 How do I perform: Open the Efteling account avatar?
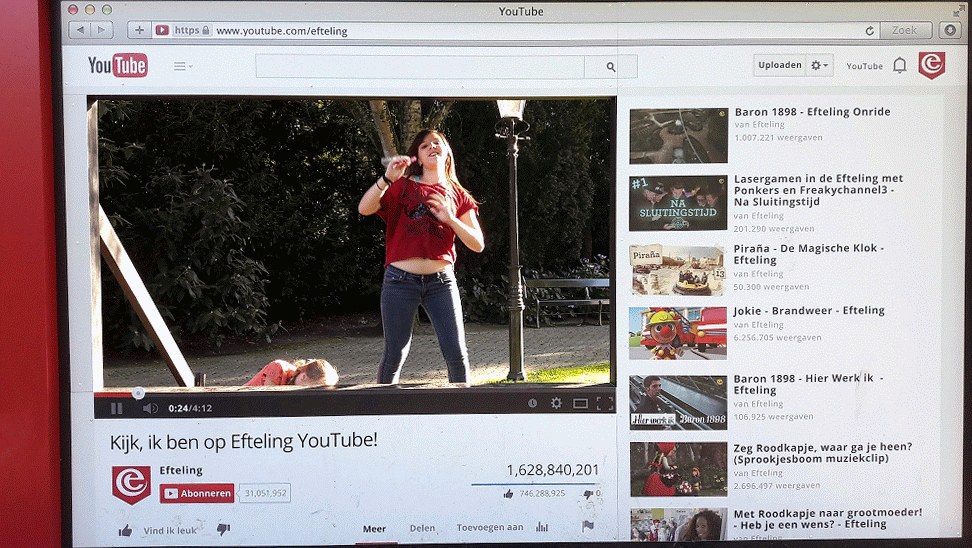(x=932, y=65)
